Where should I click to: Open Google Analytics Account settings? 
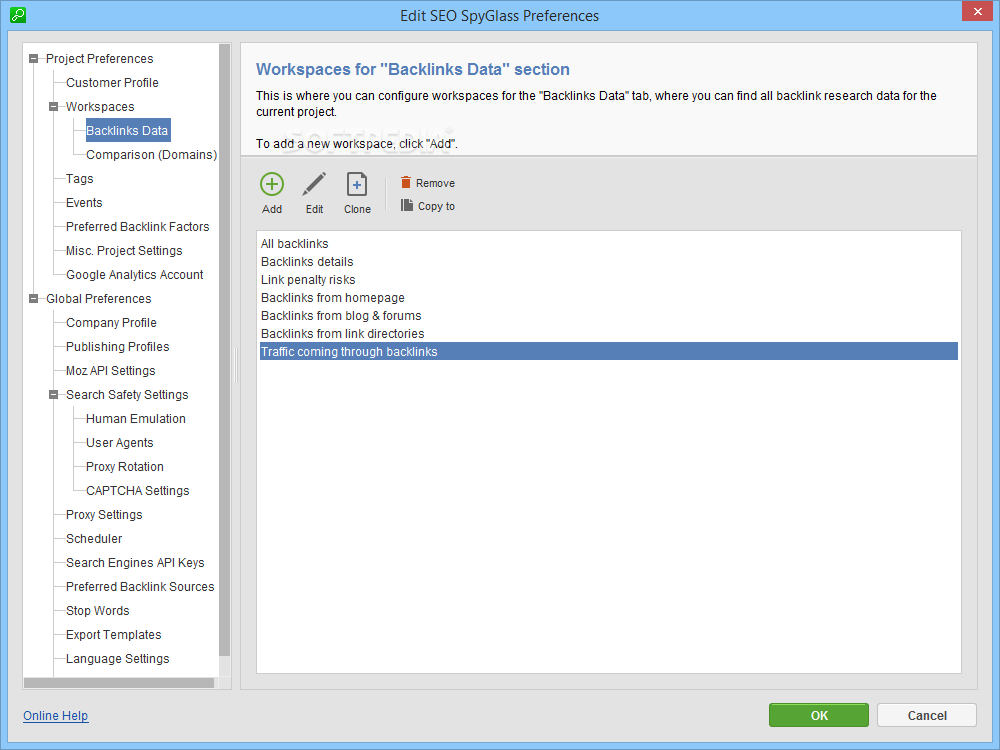135,275
